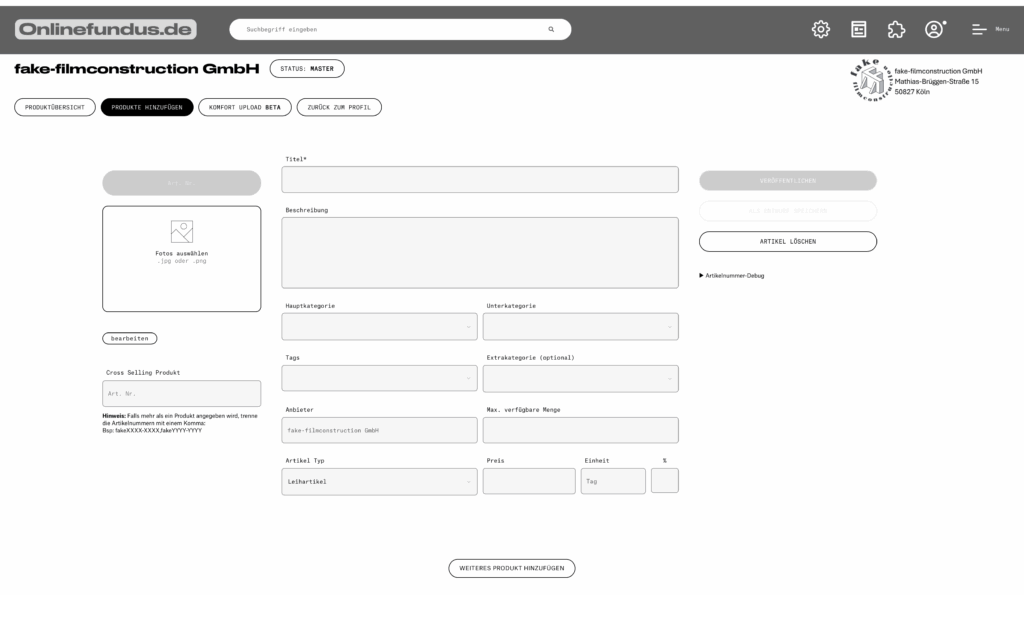Switch to the Produktübersicht tab
This screenshot has height=640, width=1024.
(55, 107)
